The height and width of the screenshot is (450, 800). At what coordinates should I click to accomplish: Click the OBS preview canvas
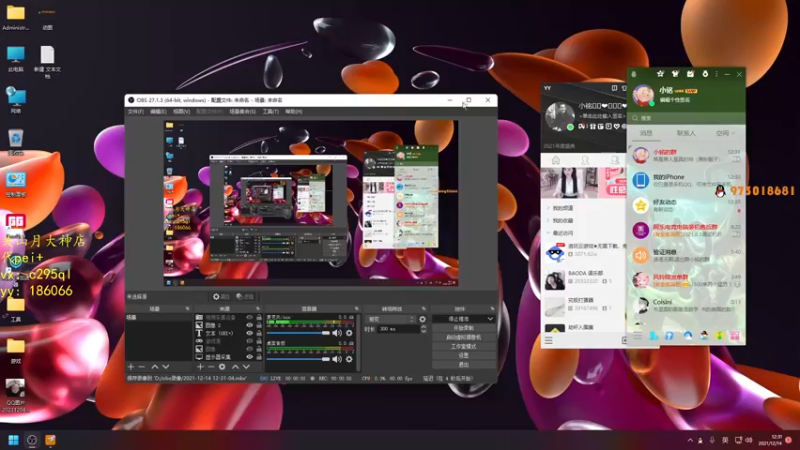(311, 203)
